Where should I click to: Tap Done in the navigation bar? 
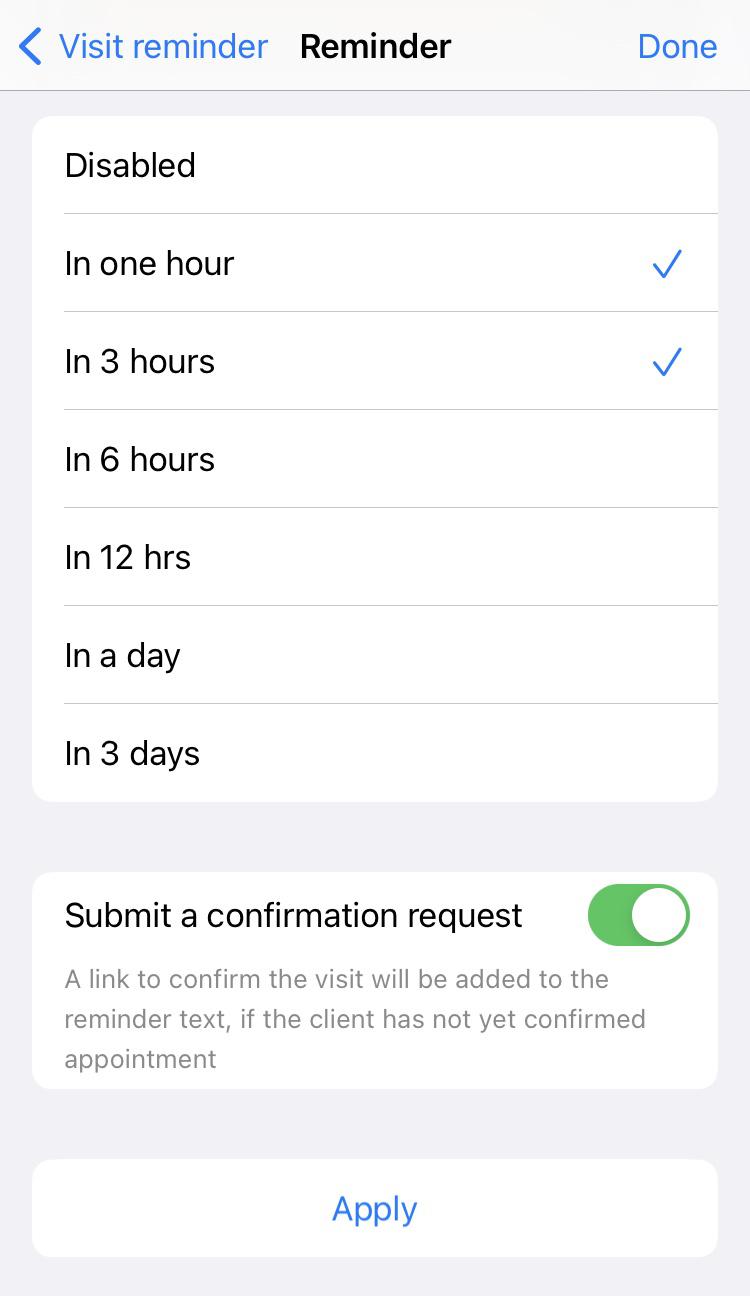tap(677, 46)
